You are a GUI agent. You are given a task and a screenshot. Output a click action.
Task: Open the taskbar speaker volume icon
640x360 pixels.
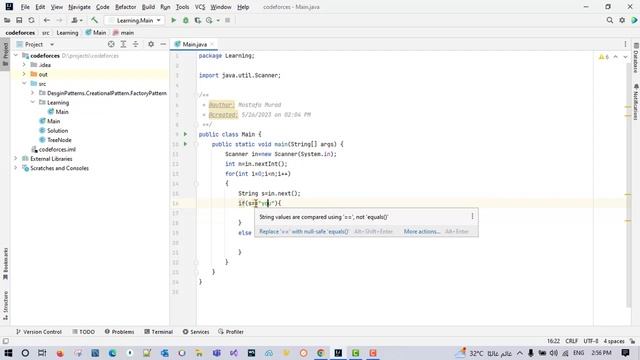coord(553,353)
